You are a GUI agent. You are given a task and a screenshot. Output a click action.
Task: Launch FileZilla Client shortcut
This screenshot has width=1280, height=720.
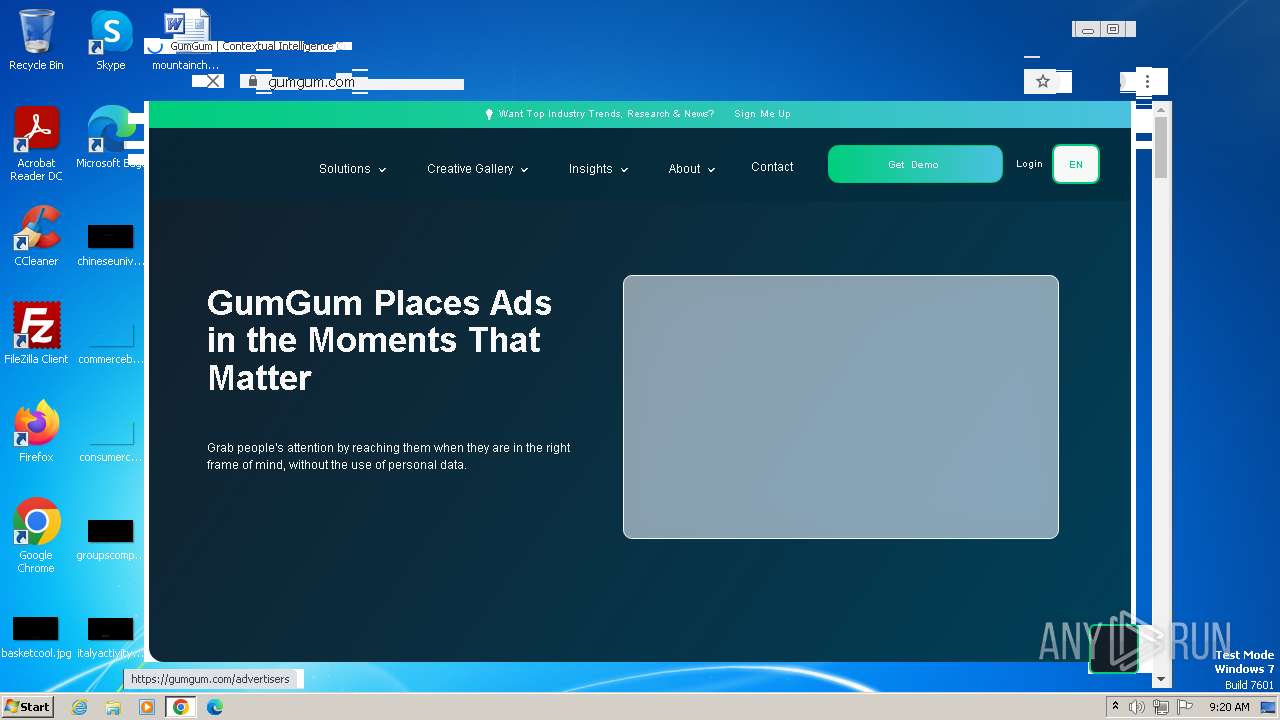[x=36, y=334]
